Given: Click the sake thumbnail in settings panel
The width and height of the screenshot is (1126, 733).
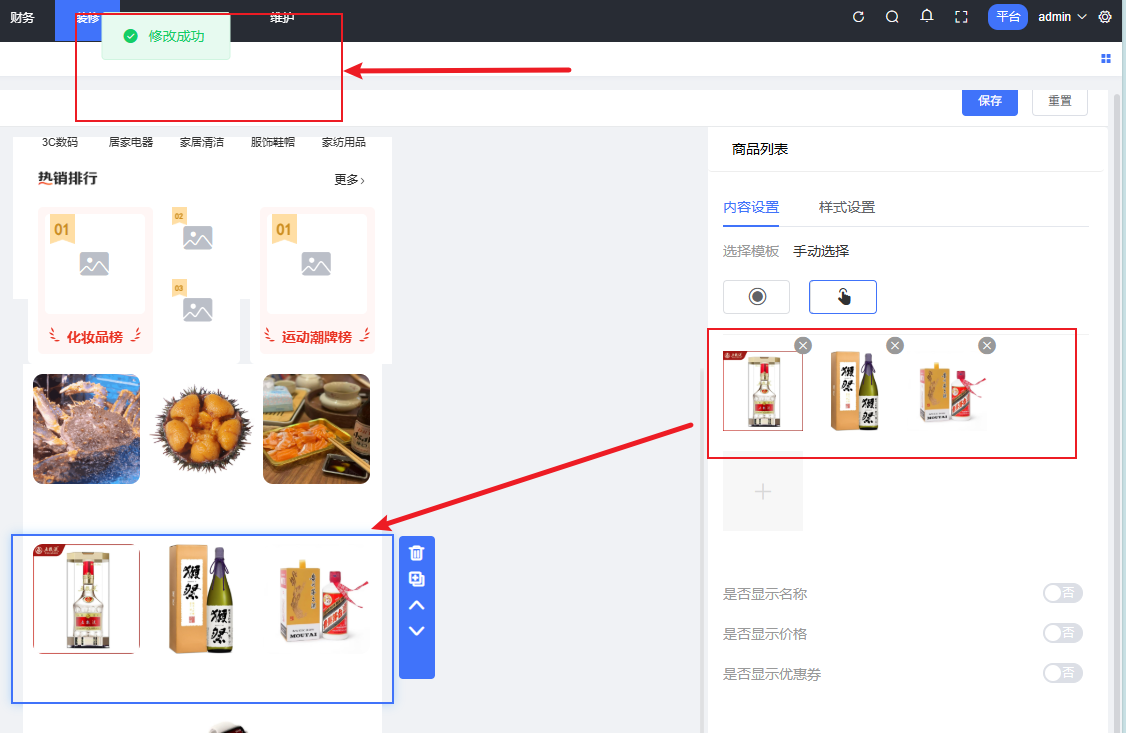Looking at the screenshot, I should pyautogui.click(x=855, y=391).
